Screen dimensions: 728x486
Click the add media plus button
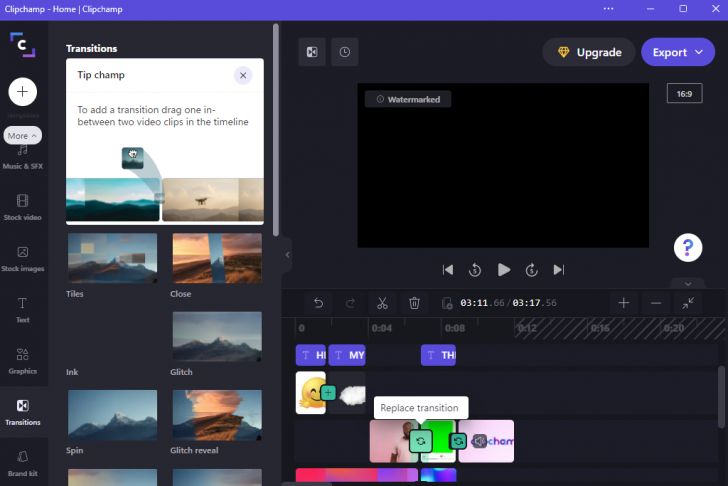coord(23,92)
